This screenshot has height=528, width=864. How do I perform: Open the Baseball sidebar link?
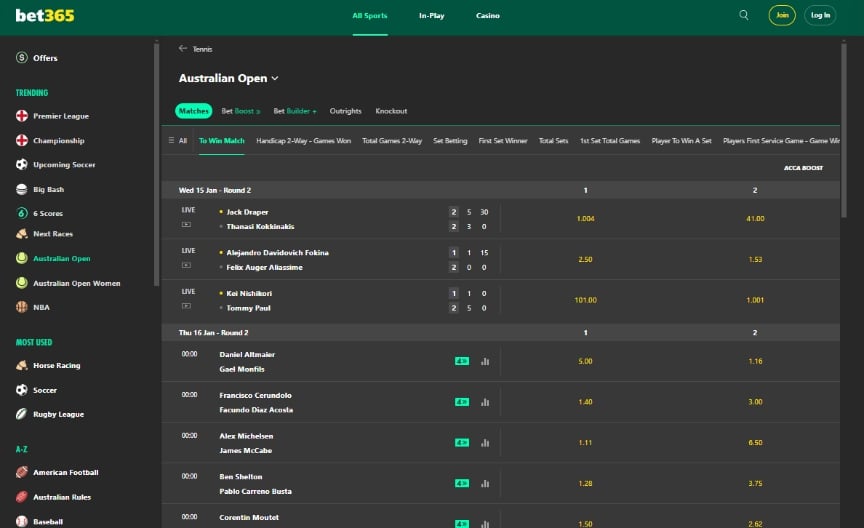tap(48, 521)
